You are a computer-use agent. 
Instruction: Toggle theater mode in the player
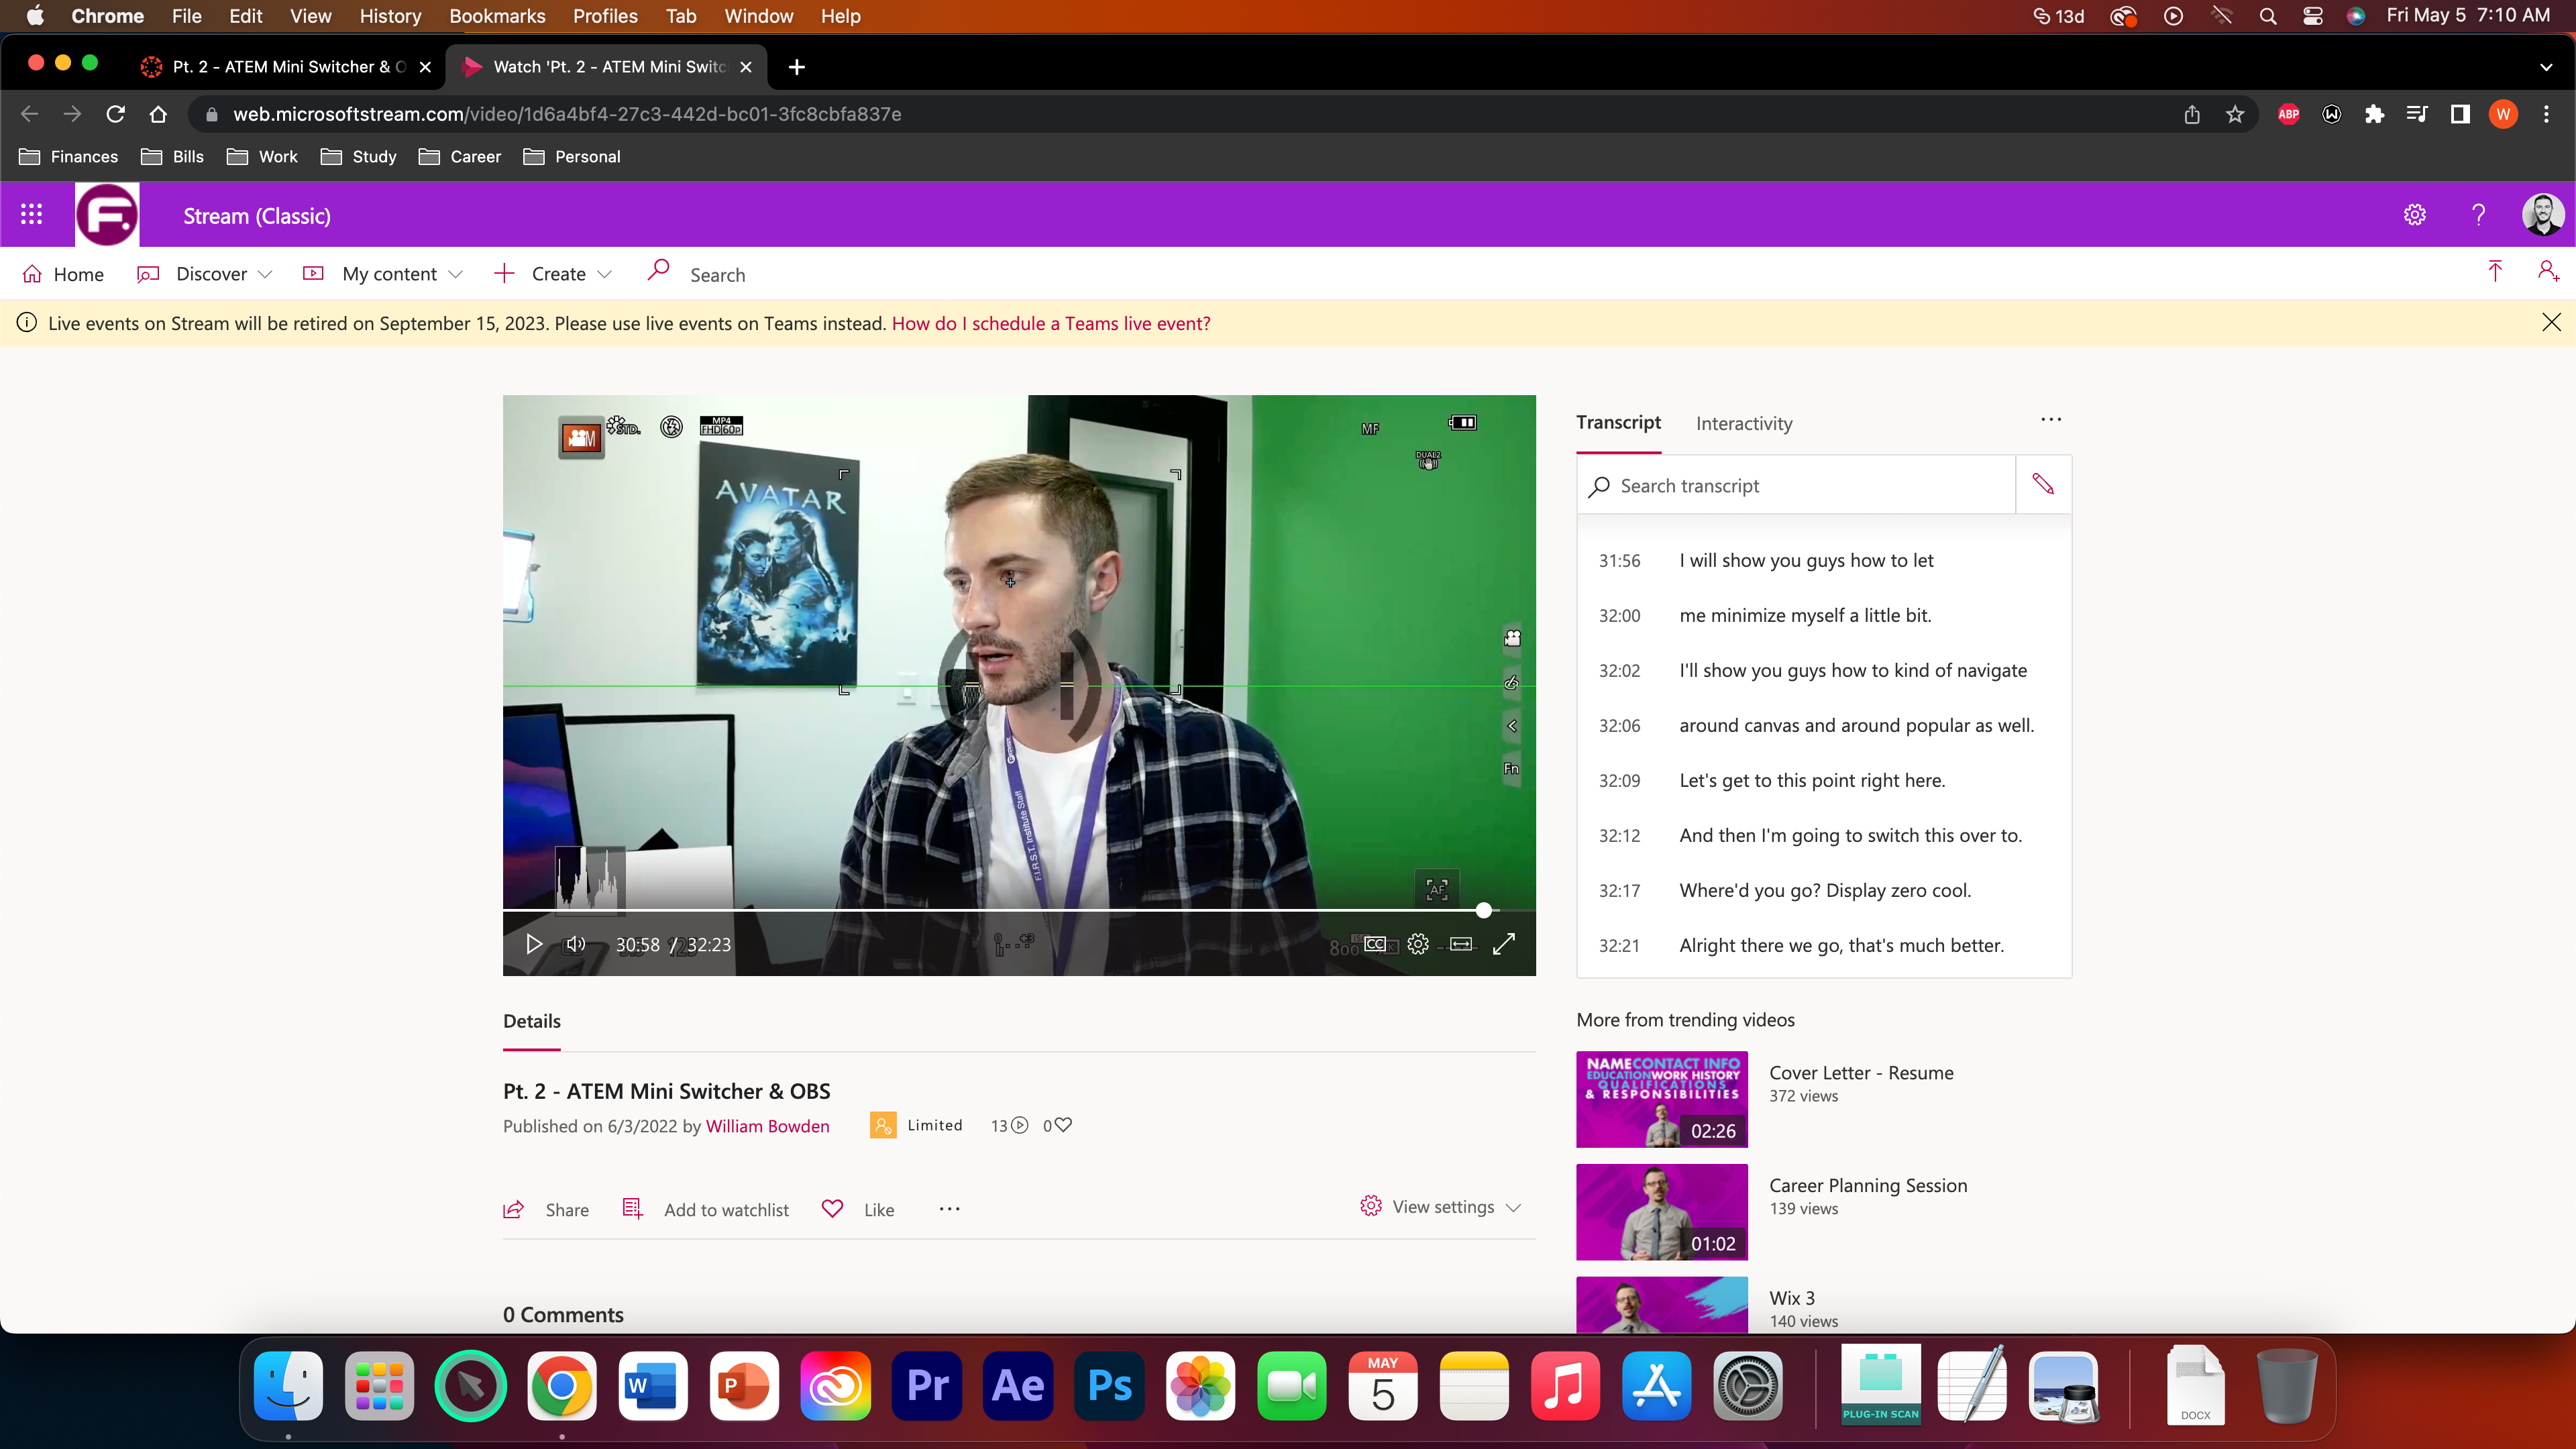[x=1461, y=944]
